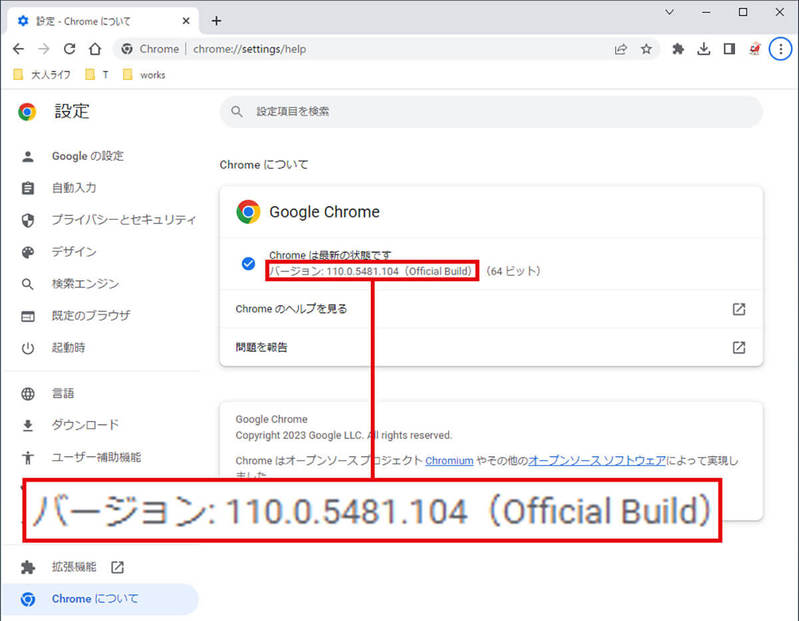Click the site info icon beside Chrome label

(x=127, y=49)
